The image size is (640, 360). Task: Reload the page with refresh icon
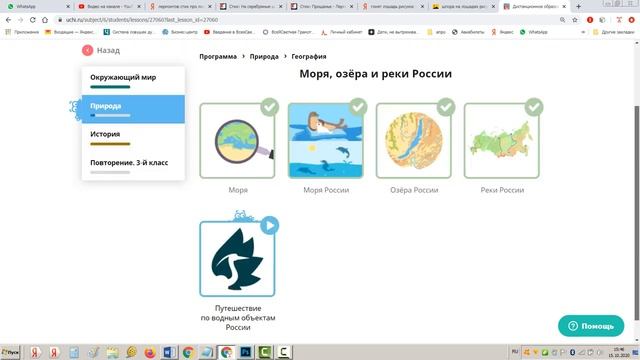[x=33, y=20]
